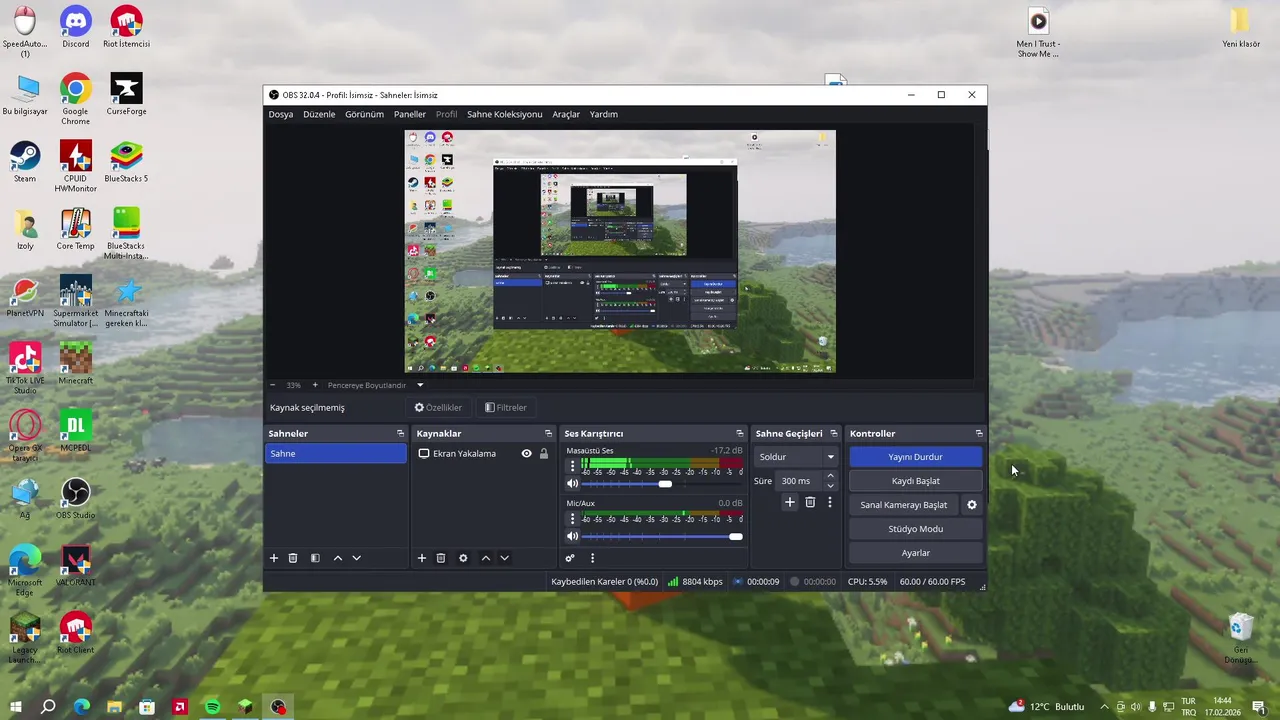This screenshot has width=1280, height=720.
Task: Click the OBS preview canvas
Action: (x=620, y=251)
